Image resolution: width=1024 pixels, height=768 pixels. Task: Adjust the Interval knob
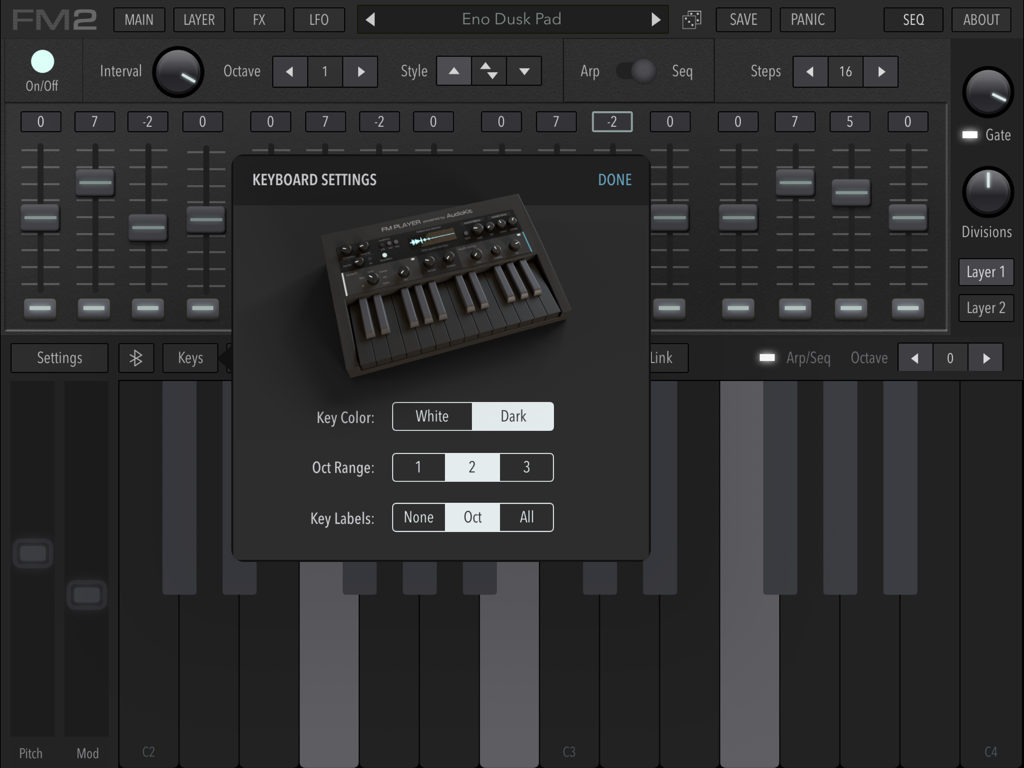click(x=178, y=71)
